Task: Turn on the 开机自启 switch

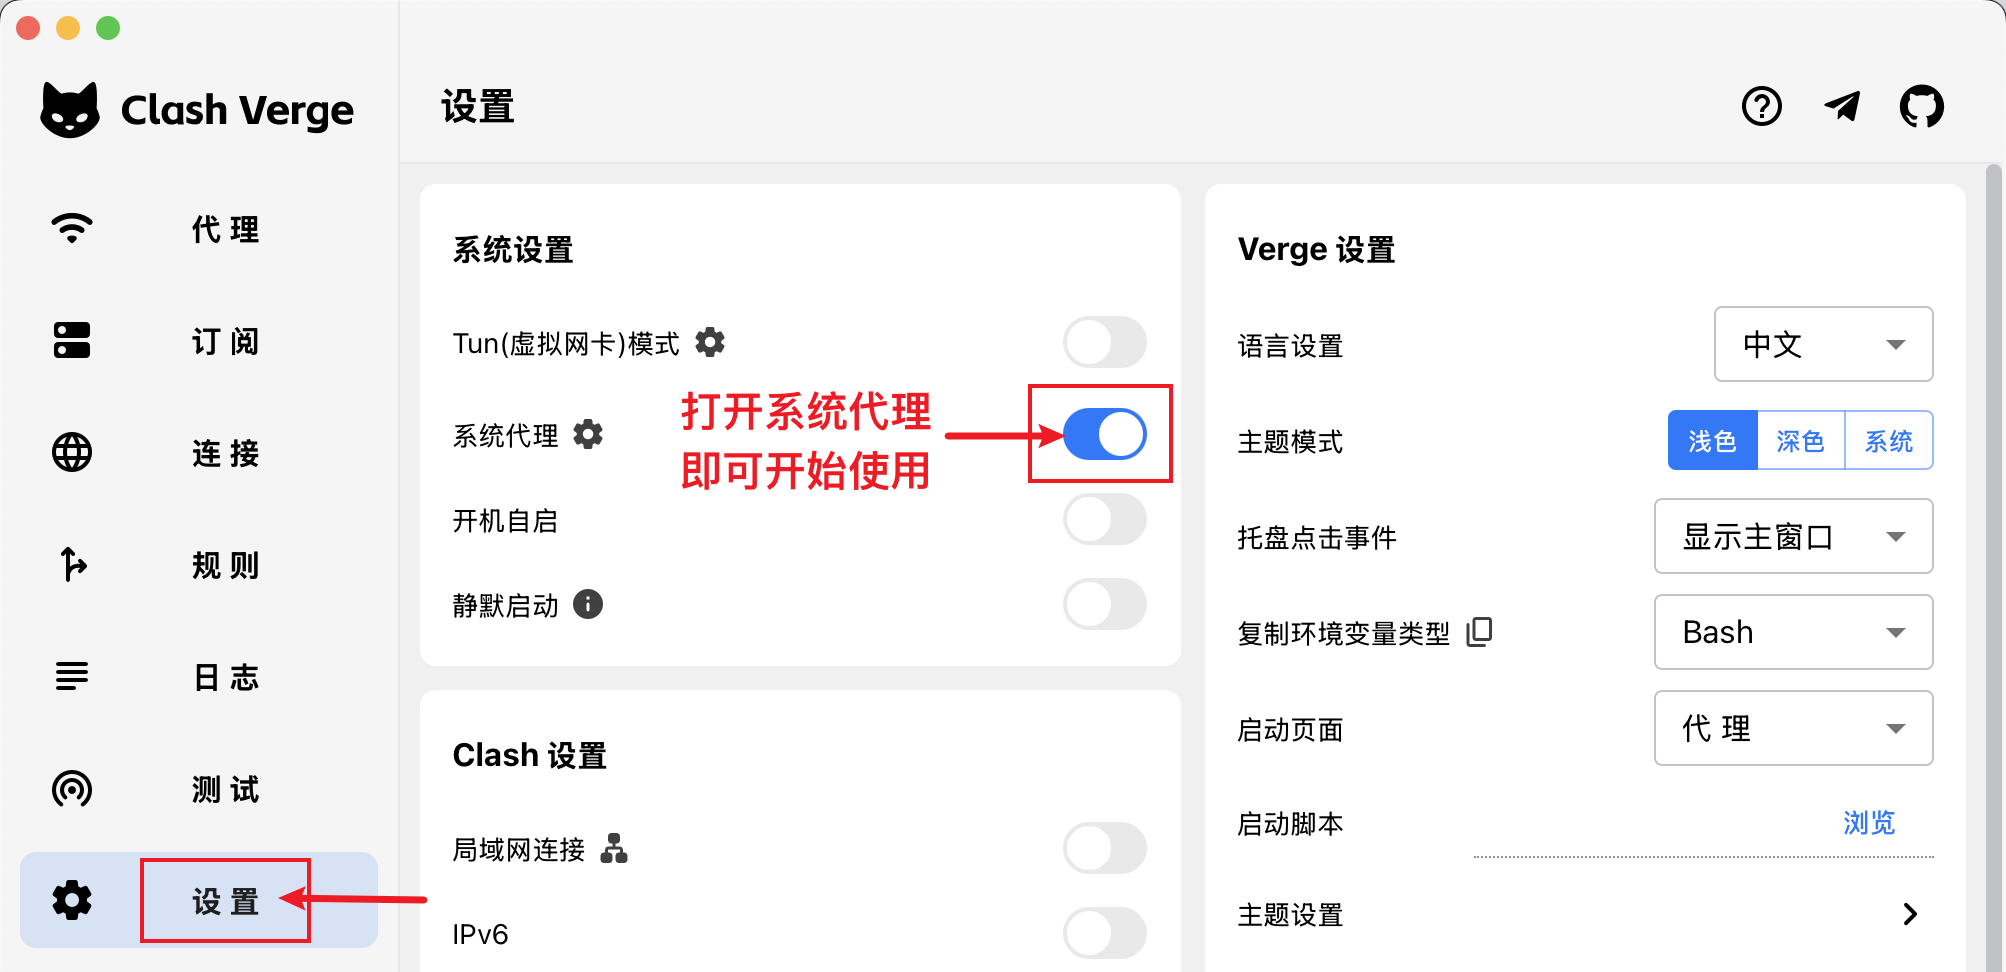Action: [1103, 520]
